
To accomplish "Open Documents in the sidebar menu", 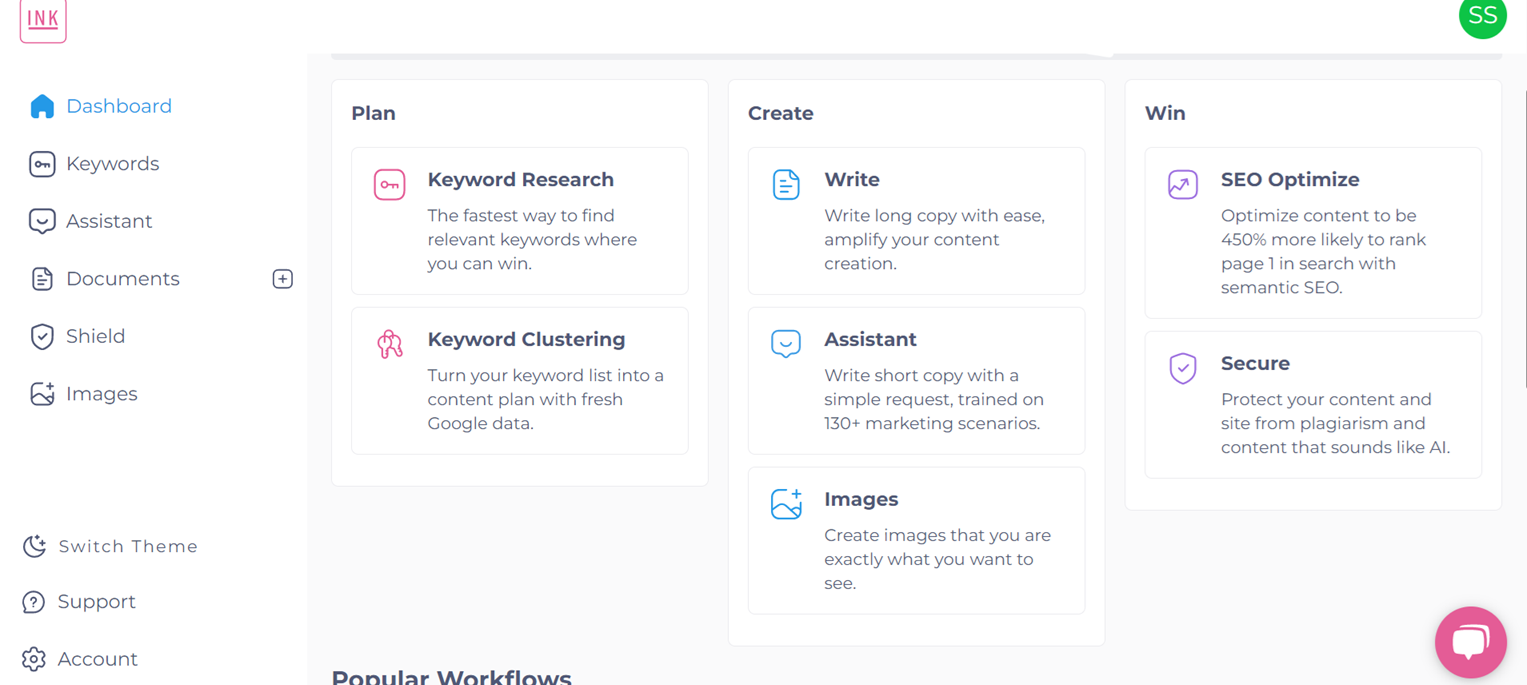I will tap(122, 279).
